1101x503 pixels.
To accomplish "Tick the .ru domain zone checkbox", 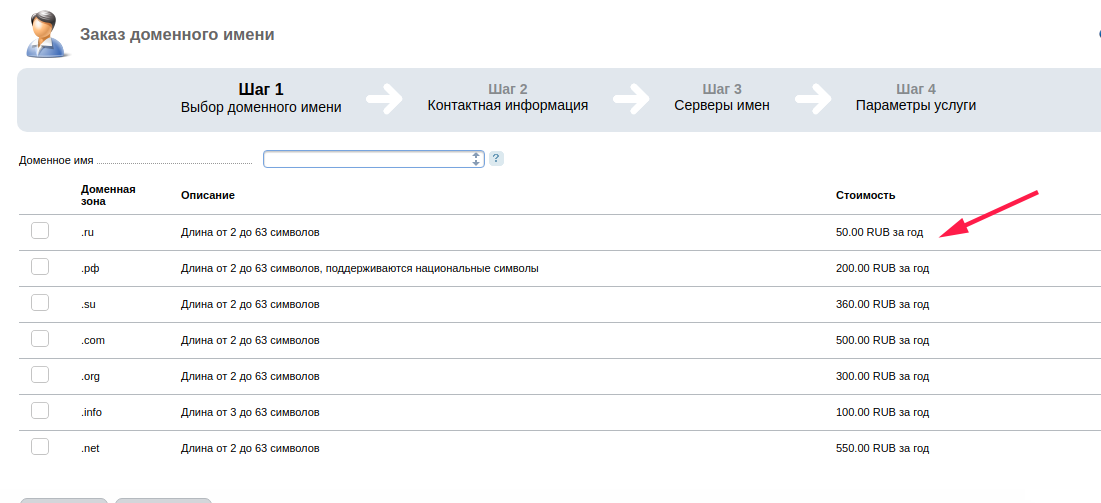I will click(40, 231).
